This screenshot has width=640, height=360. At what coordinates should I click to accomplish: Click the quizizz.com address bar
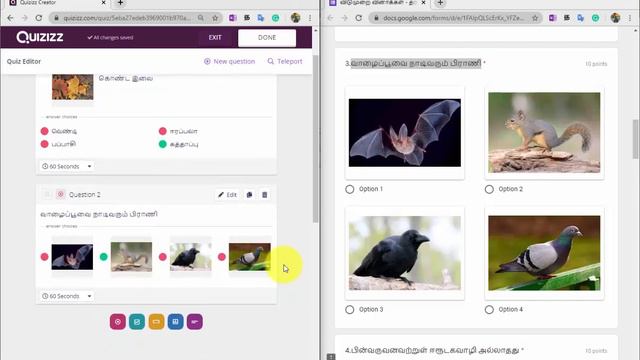(x=127, y=18)
